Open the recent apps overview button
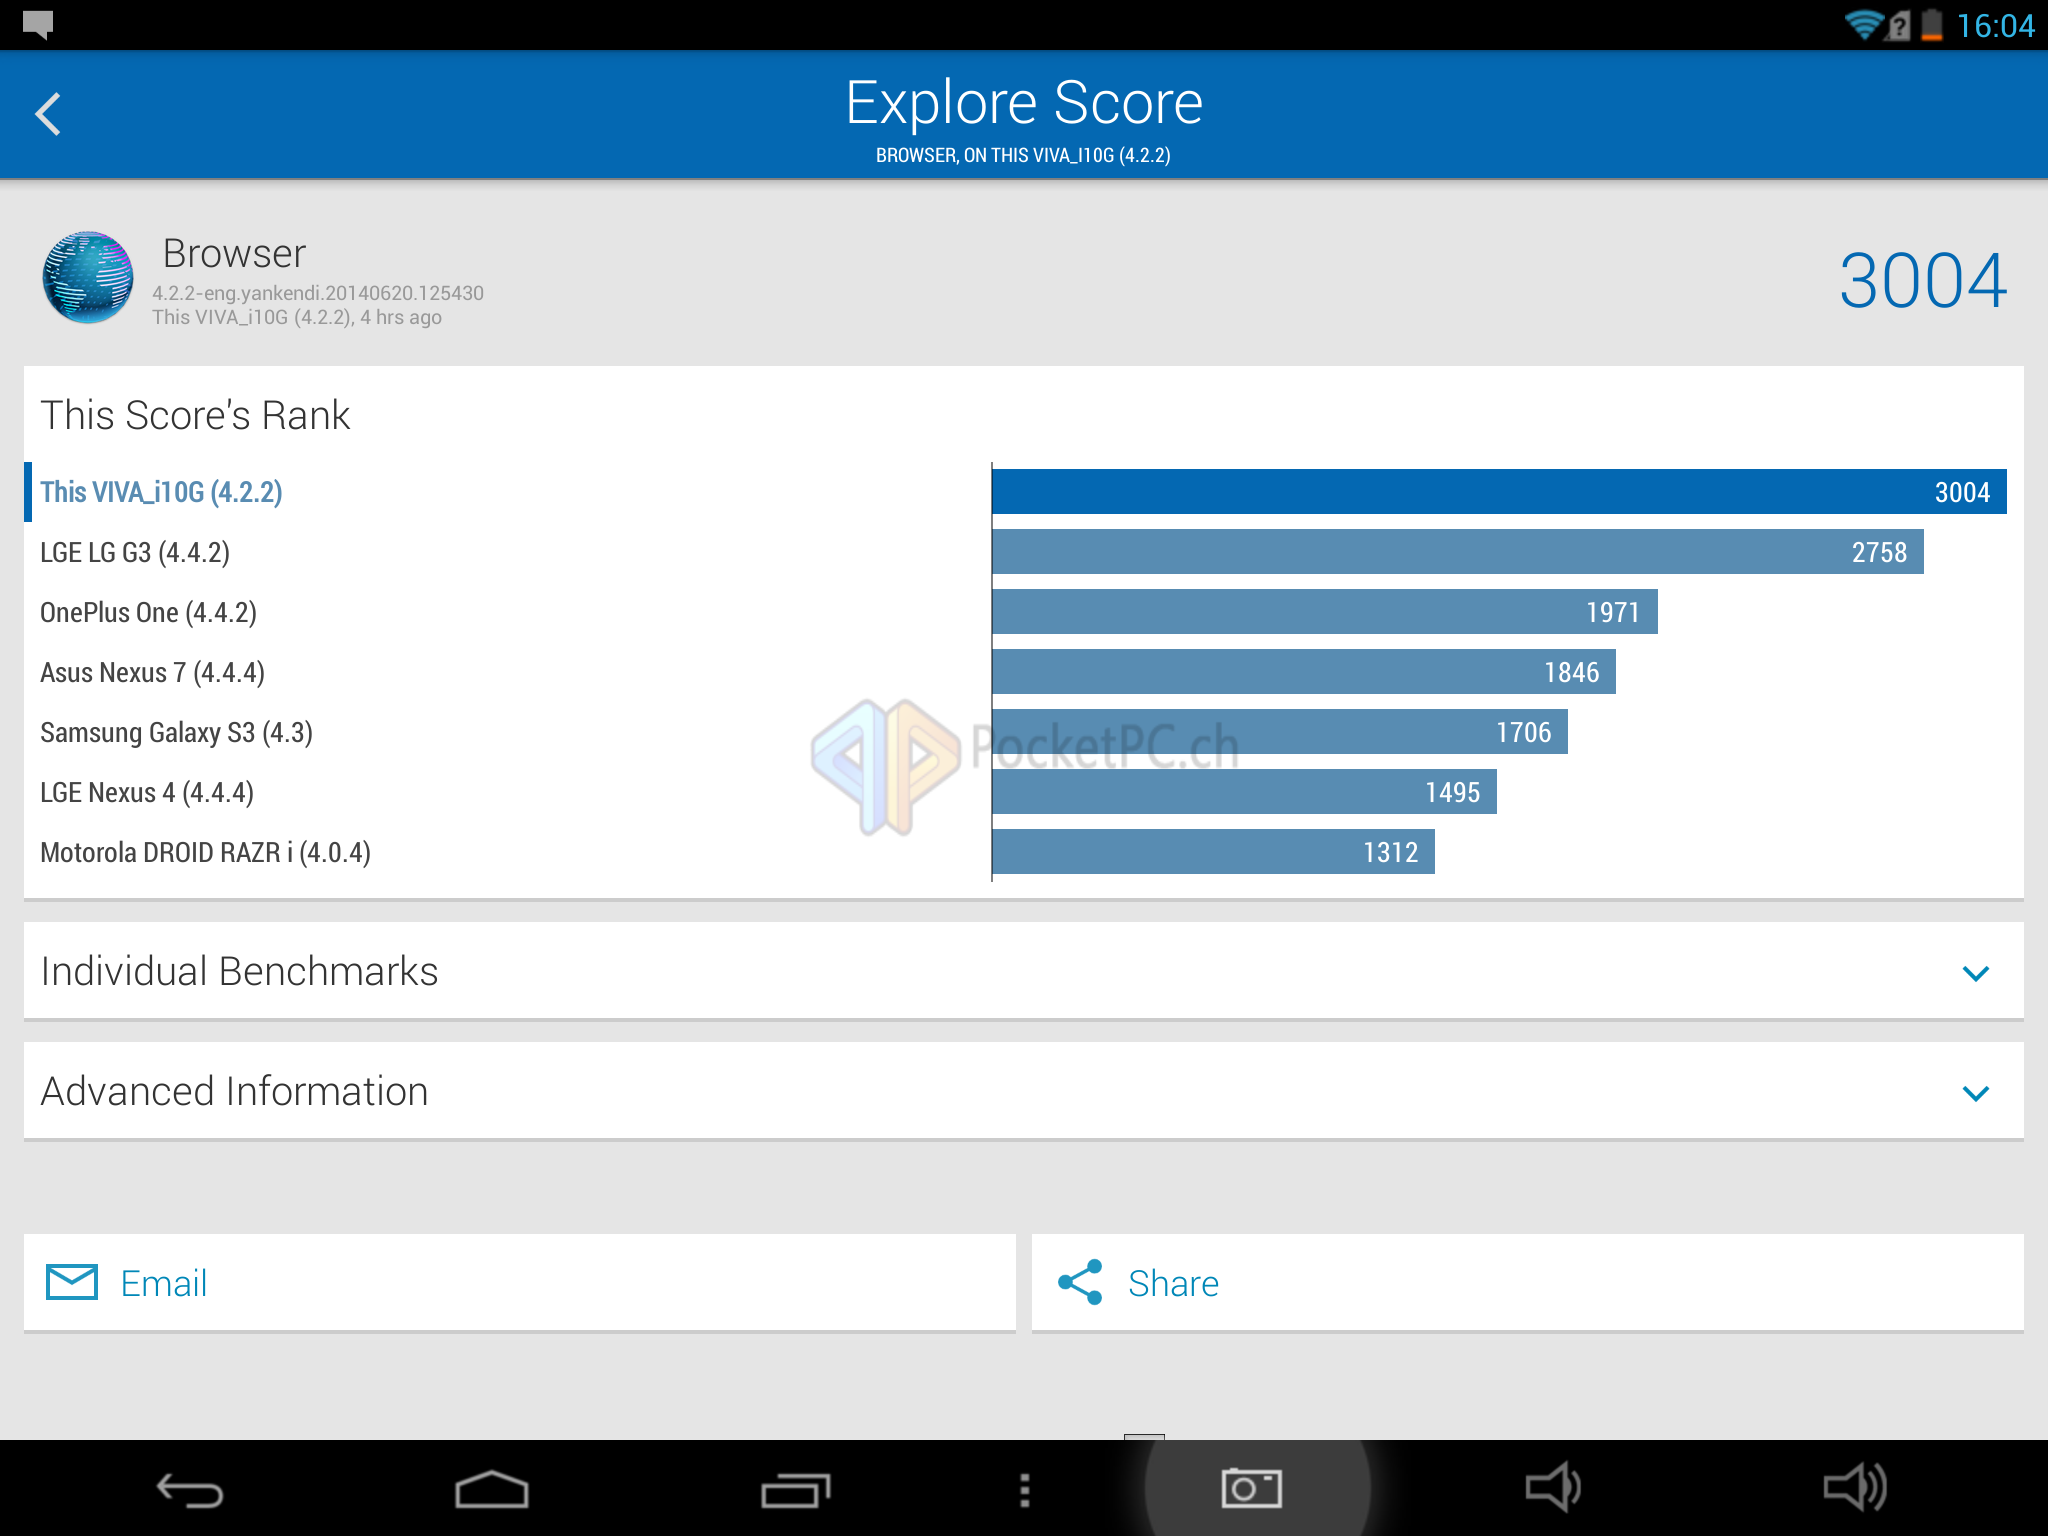Screen dimensions: 2048x1536 tap(795, 1490)
